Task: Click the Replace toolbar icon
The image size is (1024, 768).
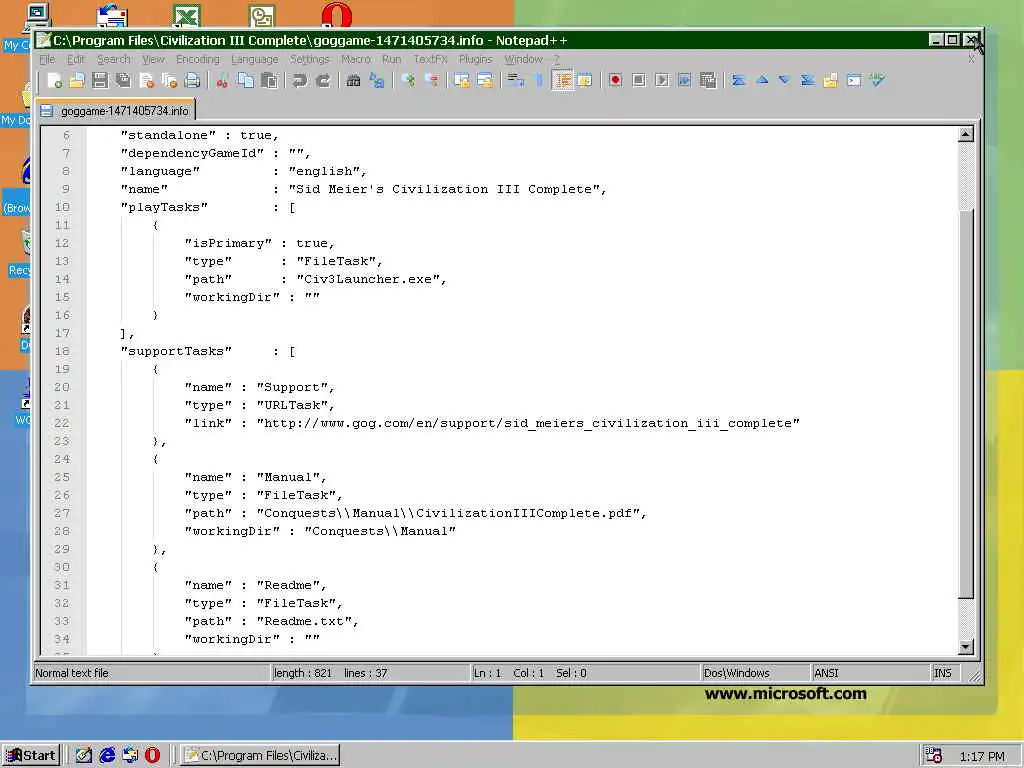Action: point(377,80)
